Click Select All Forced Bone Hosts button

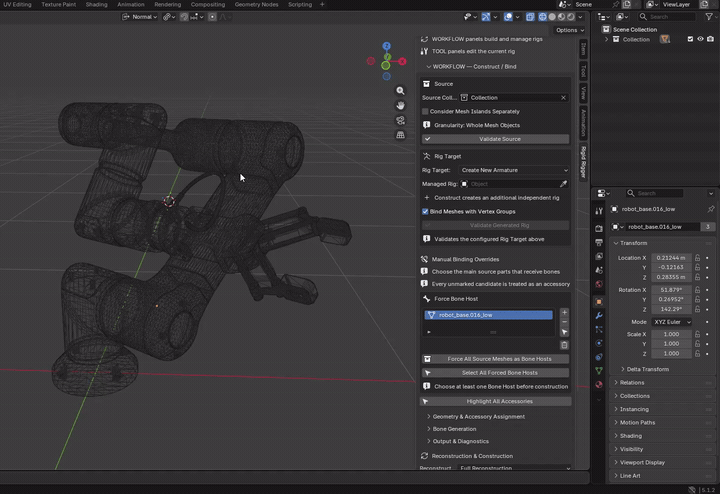pos(495,373)
